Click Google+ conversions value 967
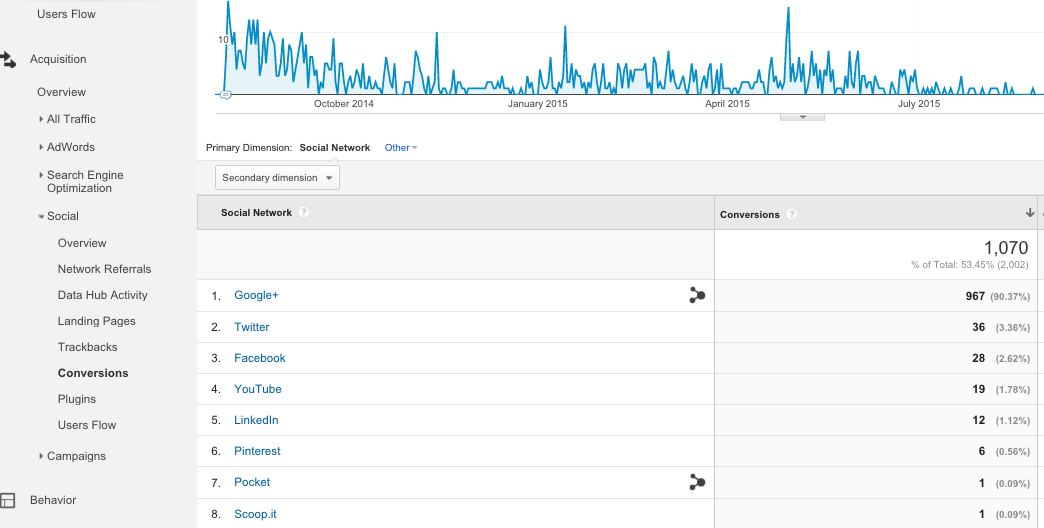 [975, 296]
